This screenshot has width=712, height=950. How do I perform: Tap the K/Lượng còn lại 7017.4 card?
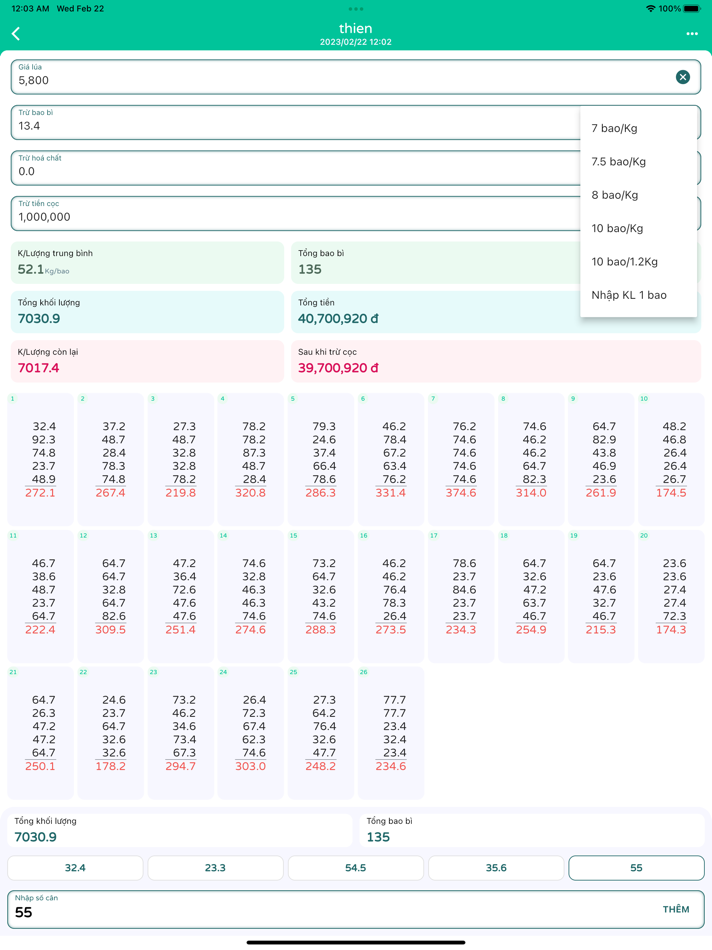click(x=147, y=361)
